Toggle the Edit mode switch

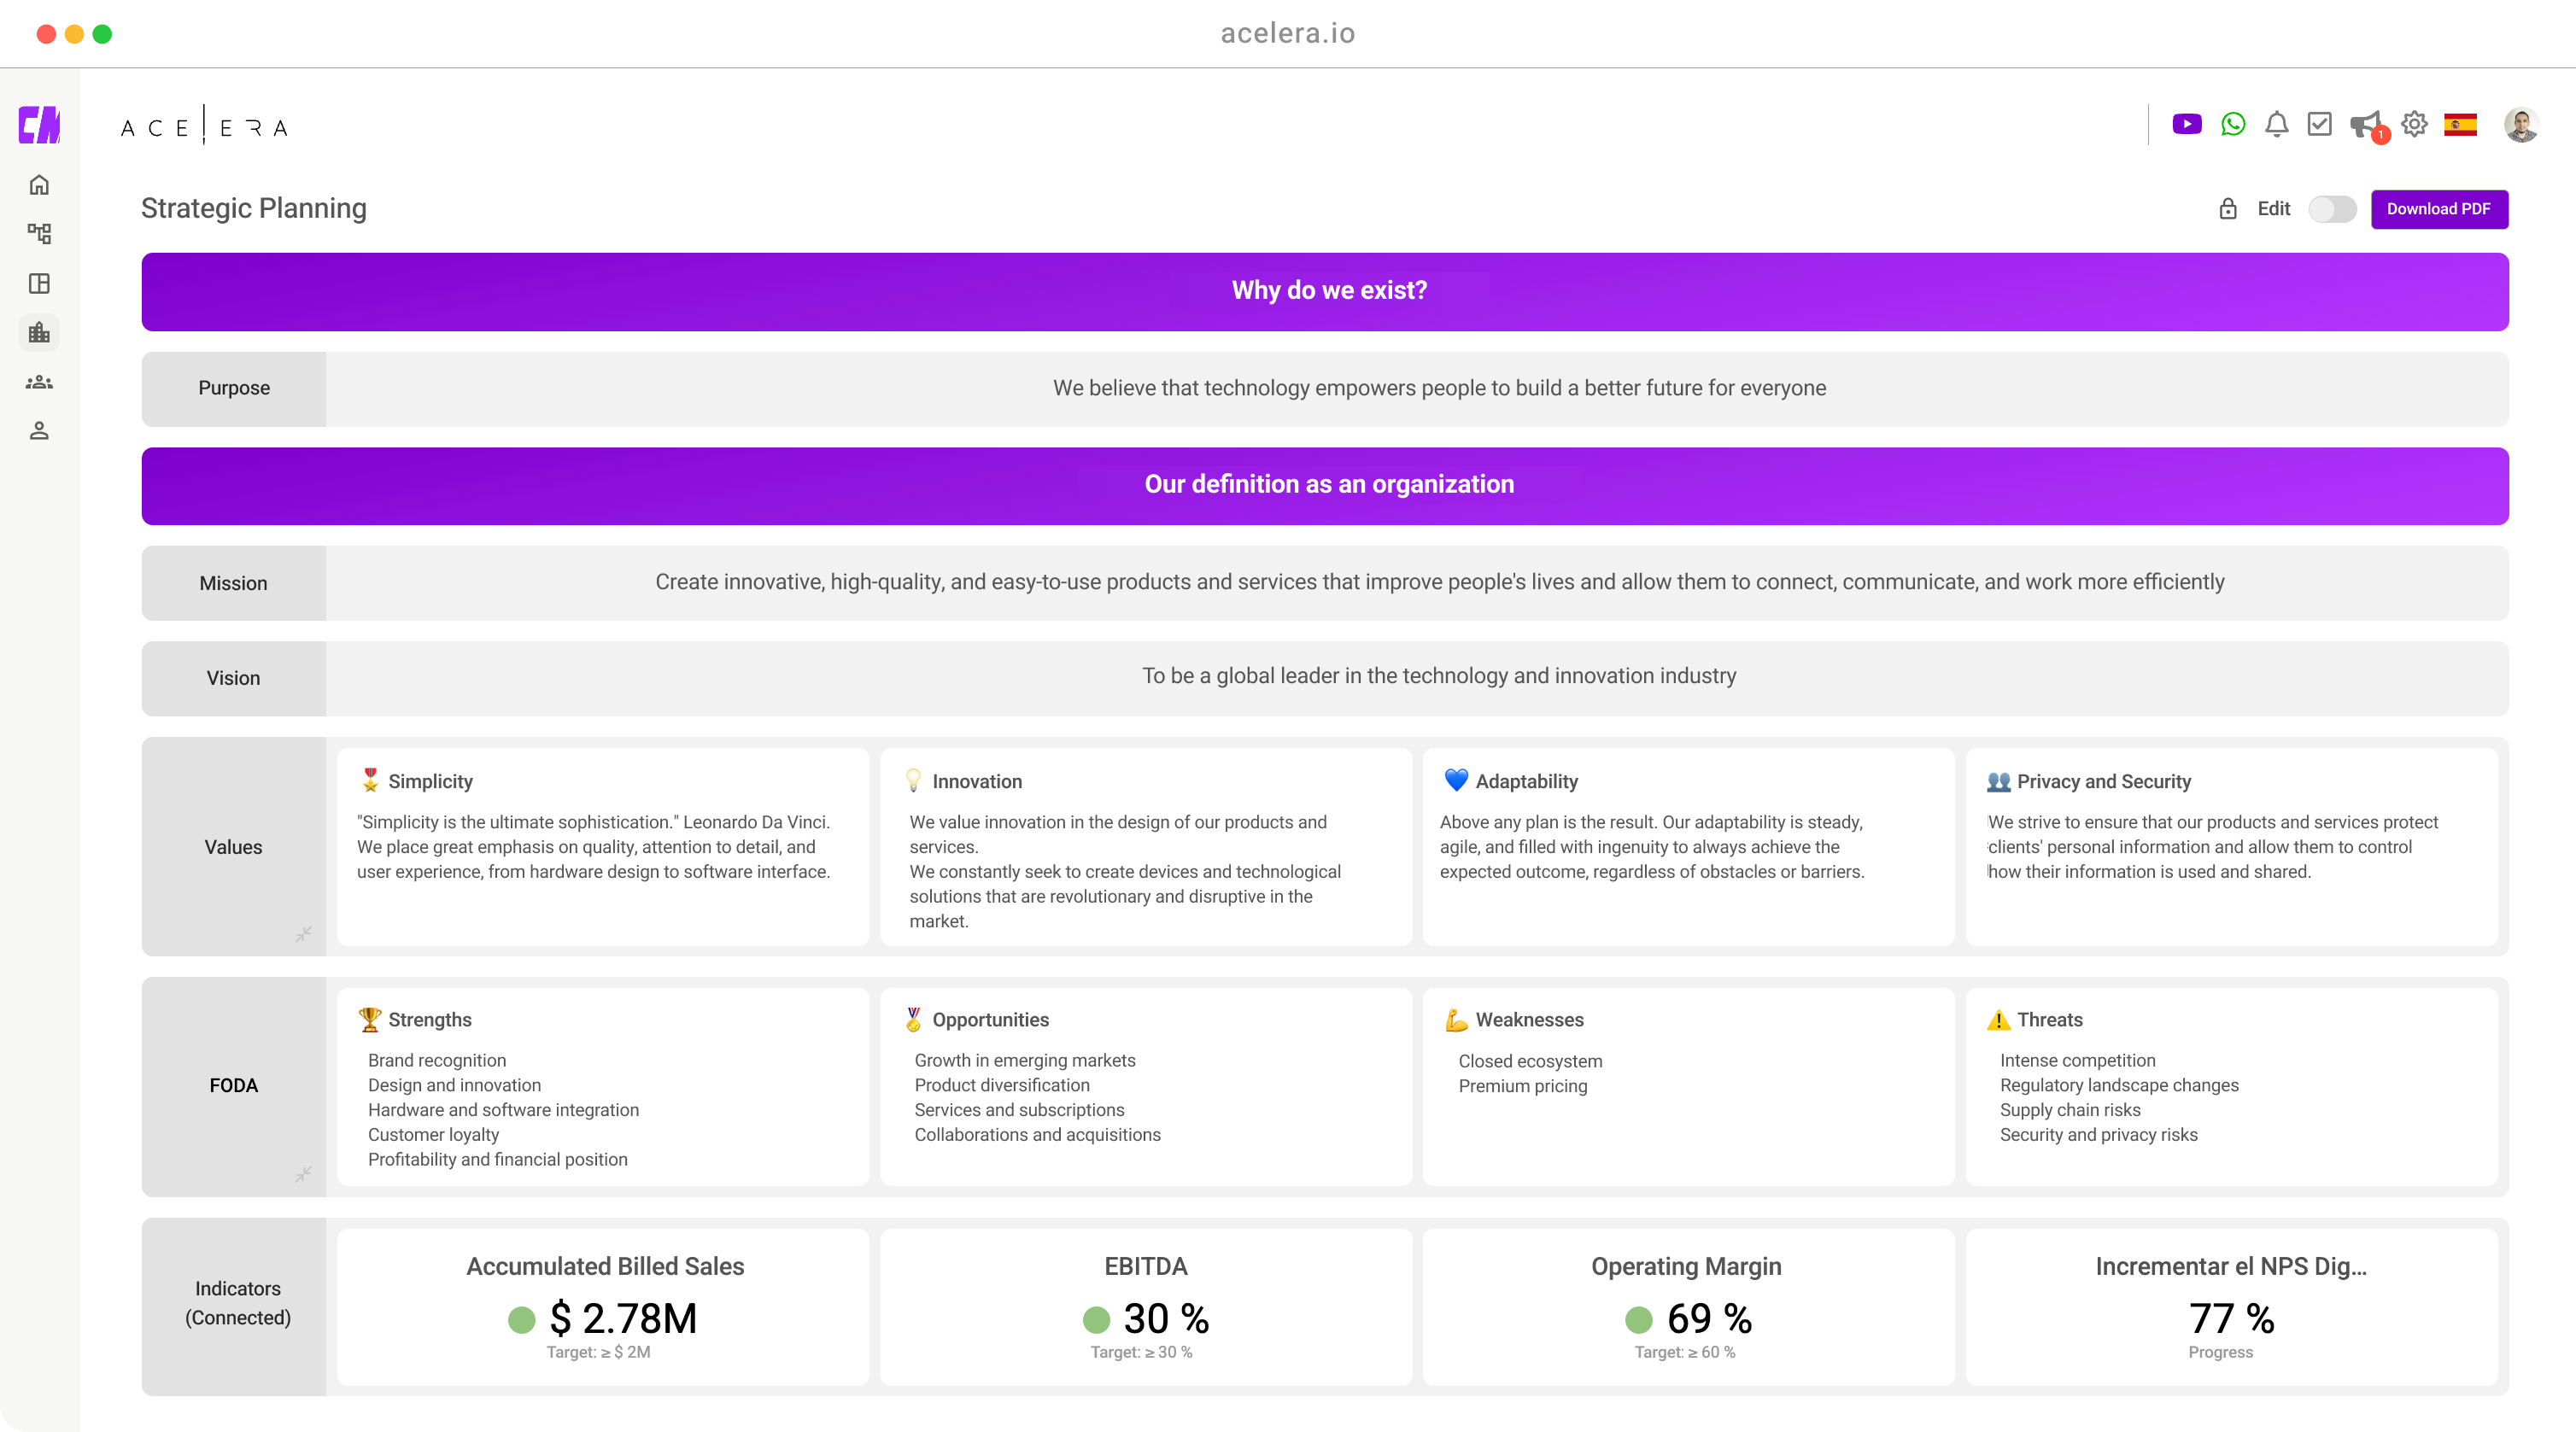pos(2331,209)
